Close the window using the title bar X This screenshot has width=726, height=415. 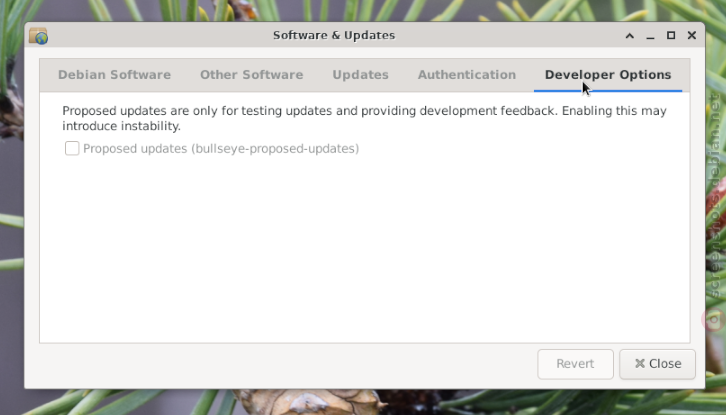coord(692,36)
